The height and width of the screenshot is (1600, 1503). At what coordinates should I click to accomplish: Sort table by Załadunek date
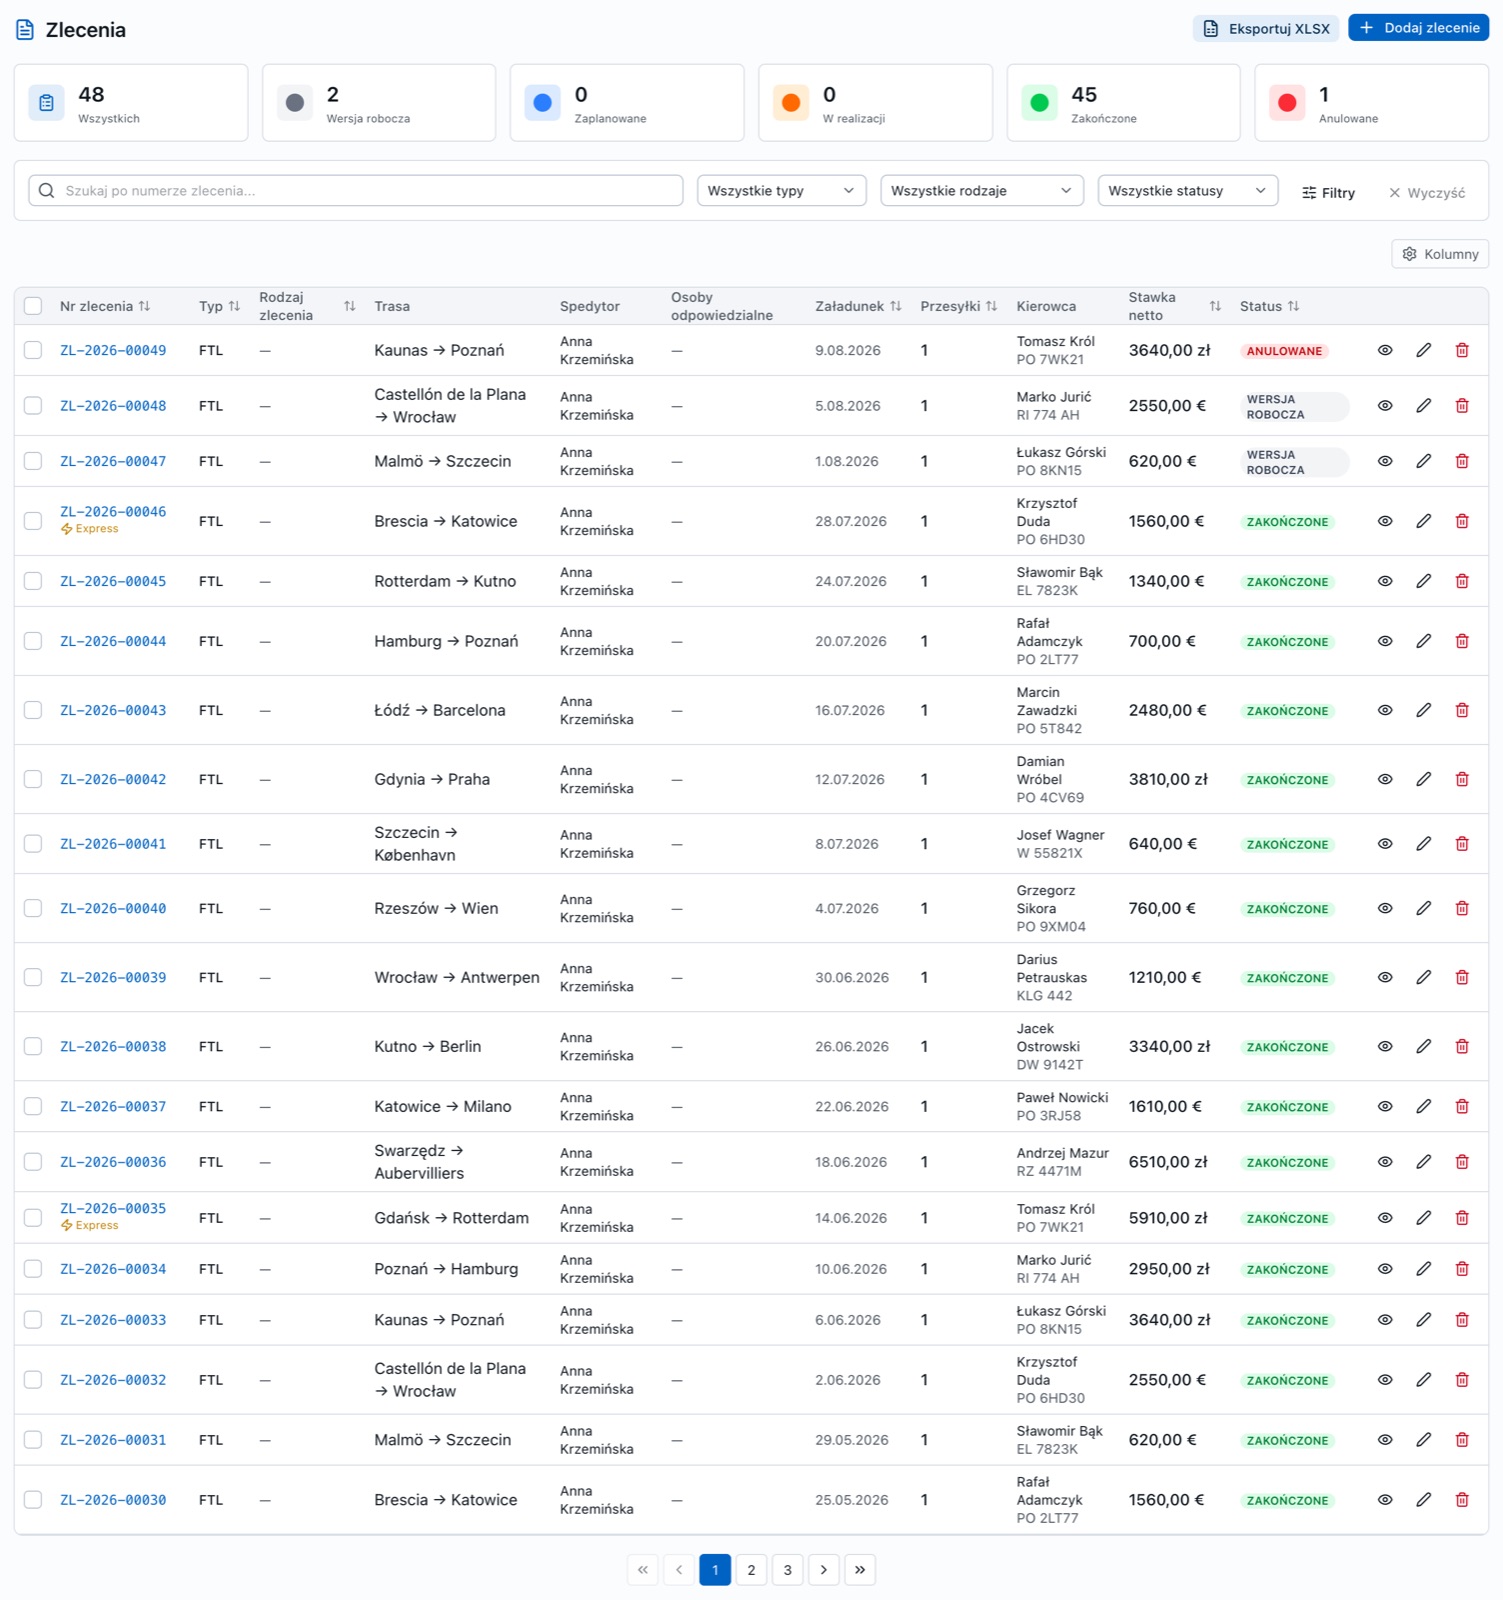pyautogui.click(x=896, y=306)
